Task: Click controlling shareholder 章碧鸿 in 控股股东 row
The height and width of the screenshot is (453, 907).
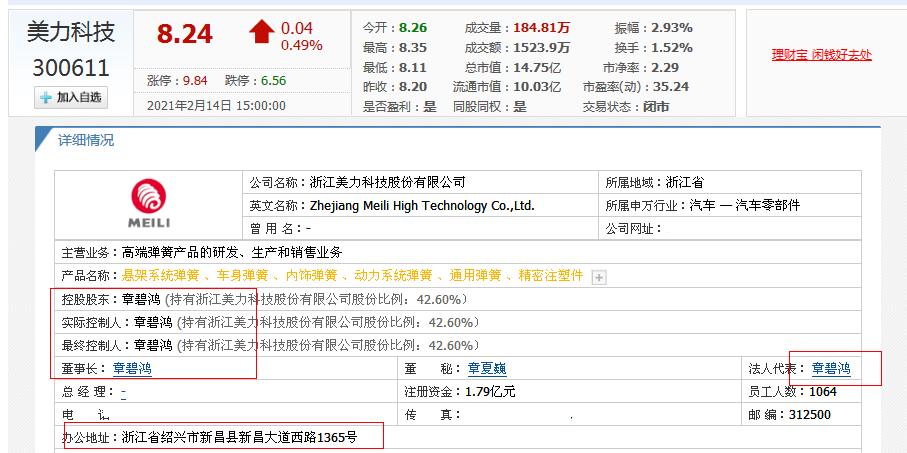Action: 141,299
